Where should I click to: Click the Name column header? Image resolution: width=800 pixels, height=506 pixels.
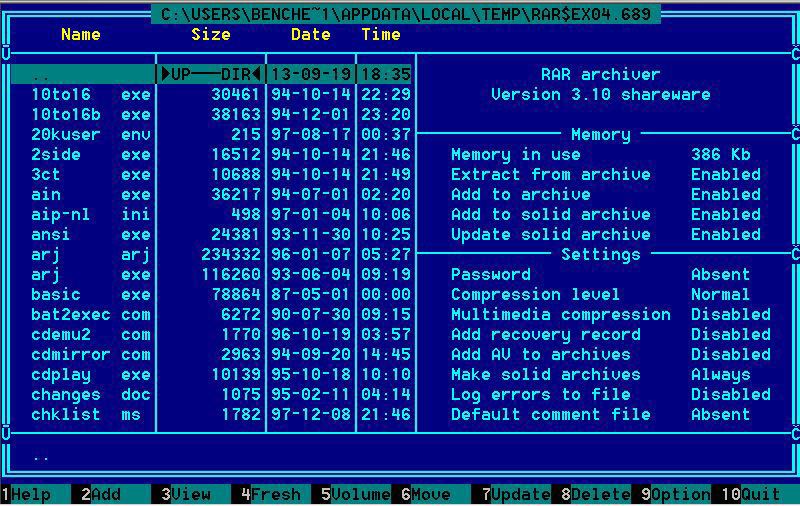click(x=81, y=35)
